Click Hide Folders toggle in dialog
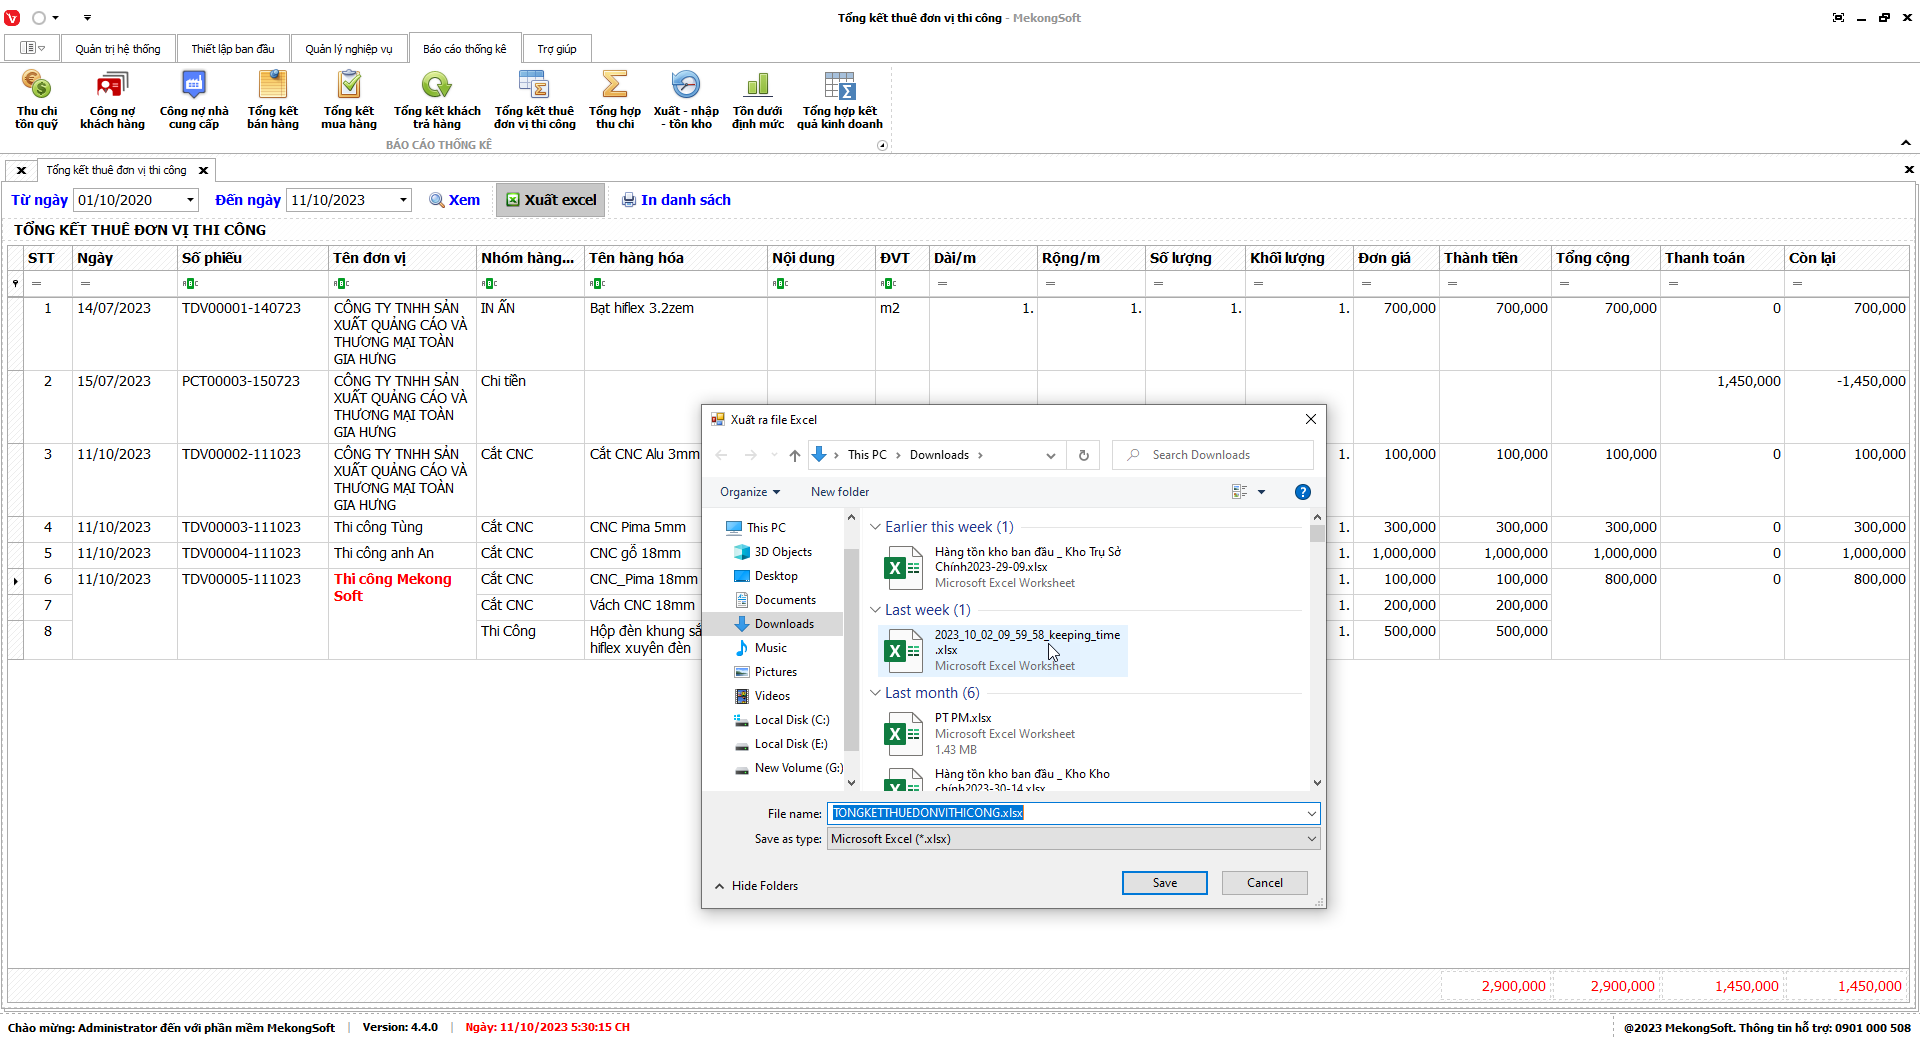Image resolution: width=1920 pixels, height=1038 pixels. click(x=756, y=886)
